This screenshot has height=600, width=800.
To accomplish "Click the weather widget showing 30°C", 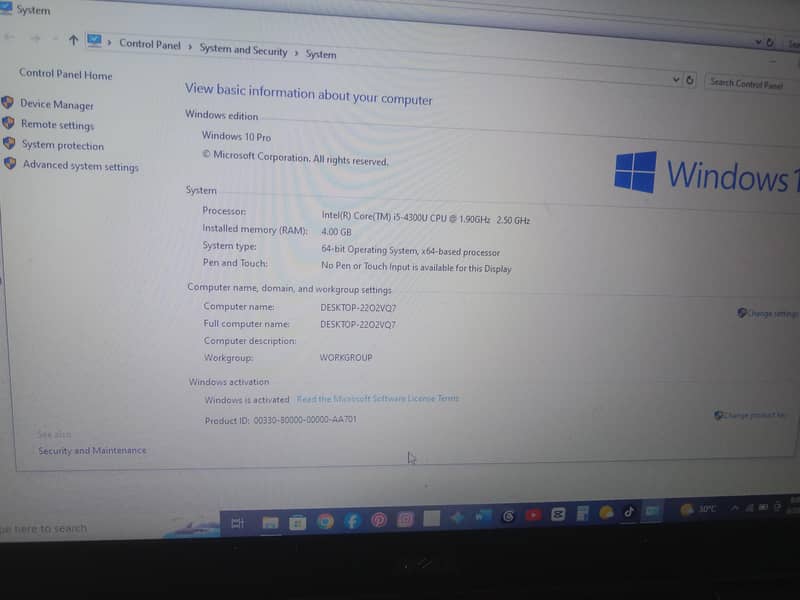I will coord(698,509).
